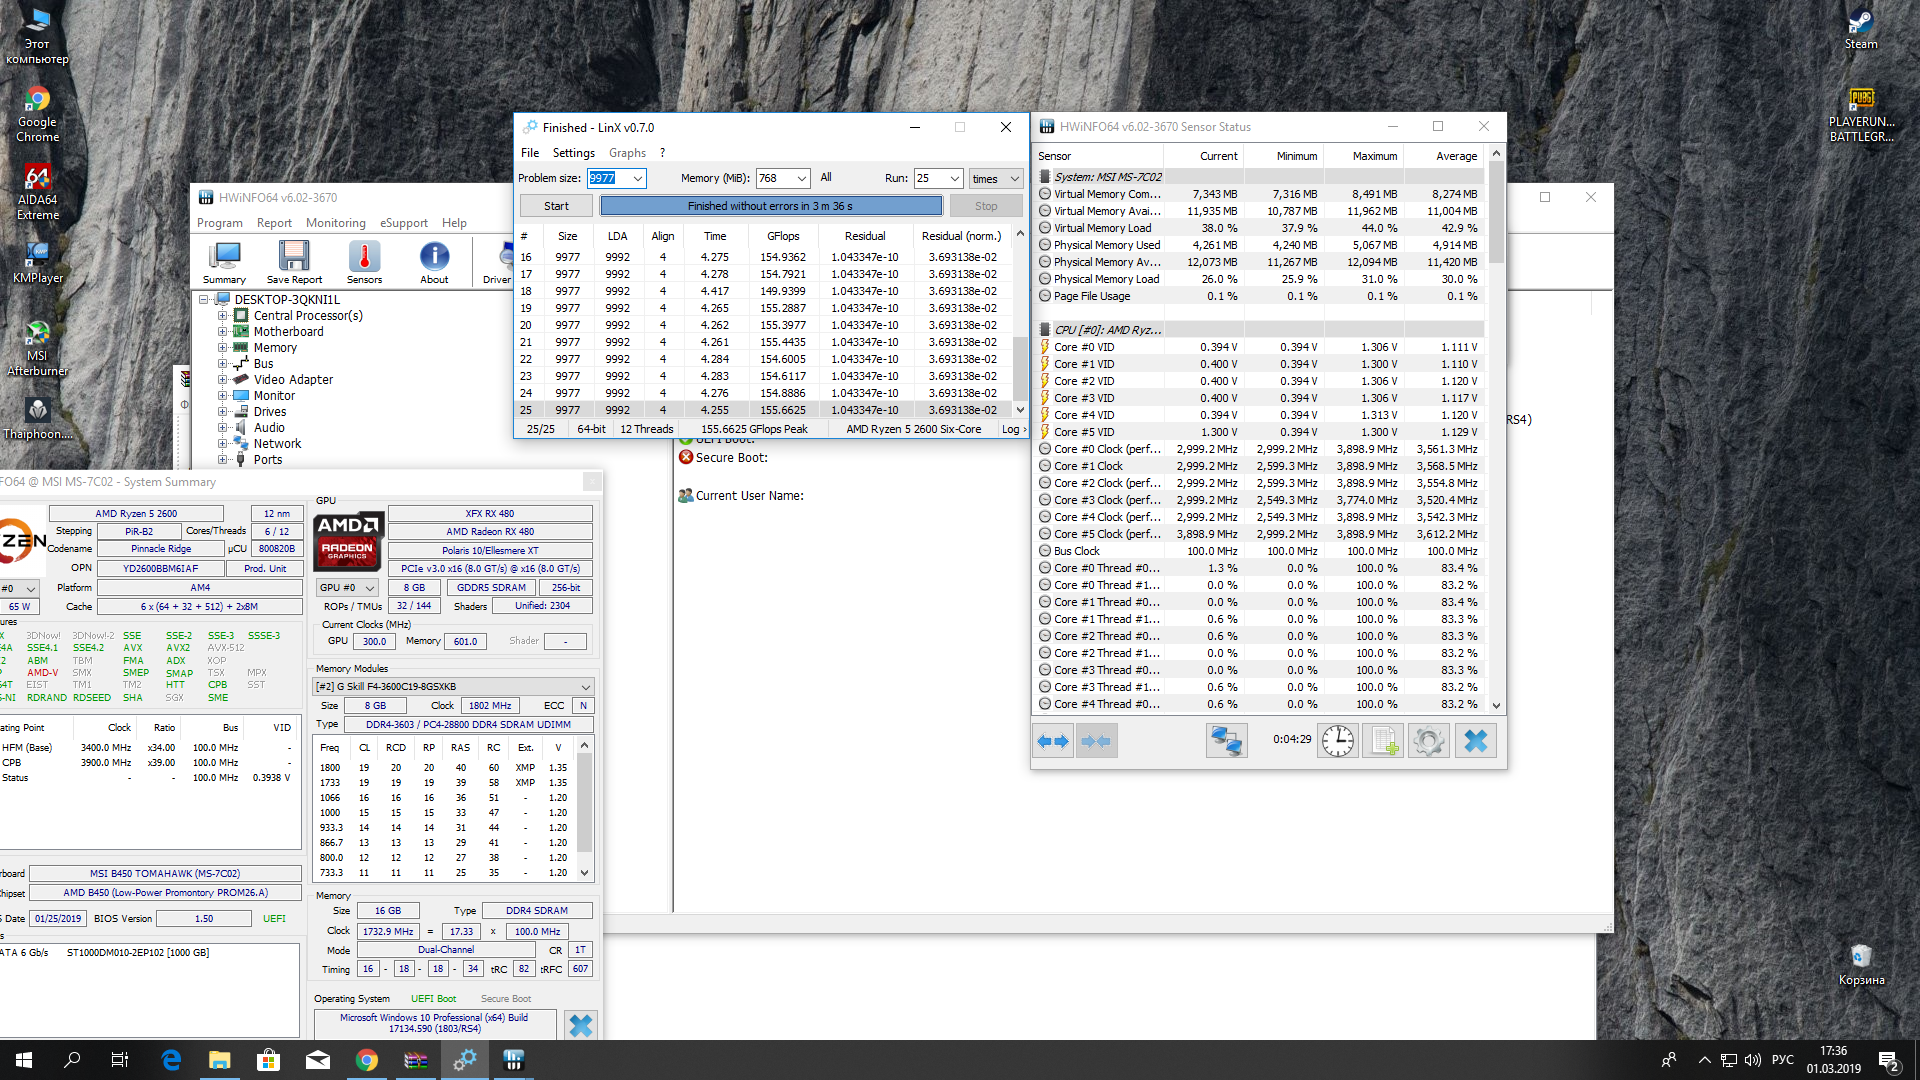Reset the sensor clock timer icon
Image resolution: width=1920 pixels, height=1080 pixels.
(x=1337, y=741)
